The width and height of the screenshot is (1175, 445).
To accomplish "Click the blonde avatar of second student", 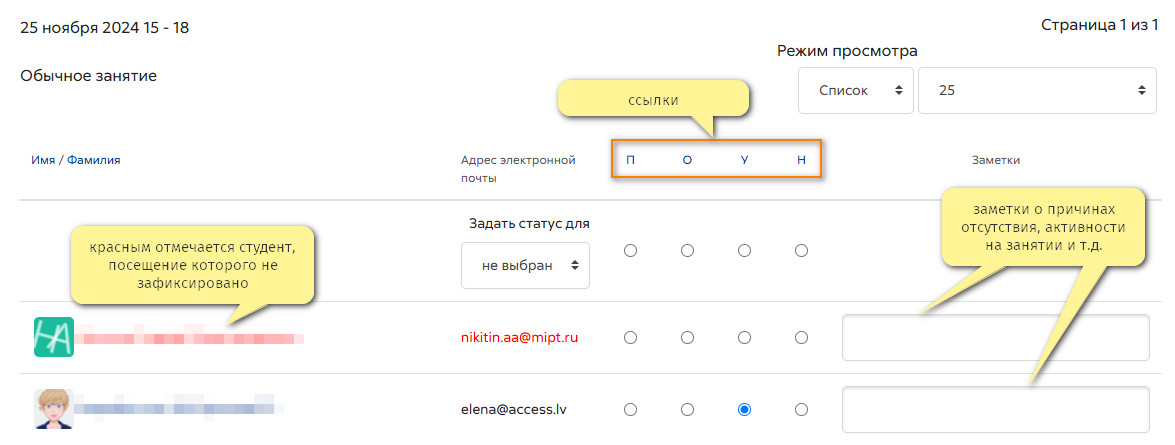I will tap(54, 409).
